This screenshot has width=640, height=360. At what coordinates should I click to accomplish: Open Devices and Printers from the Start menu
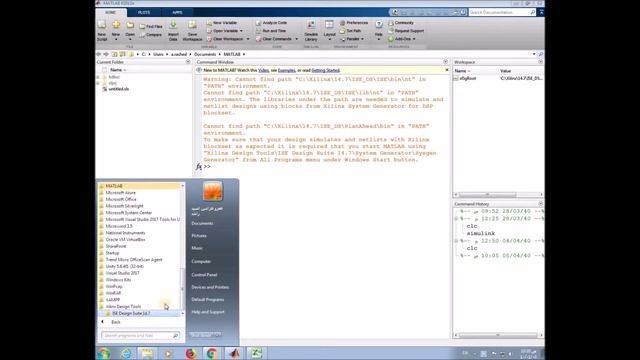click(x=210, y=287)
